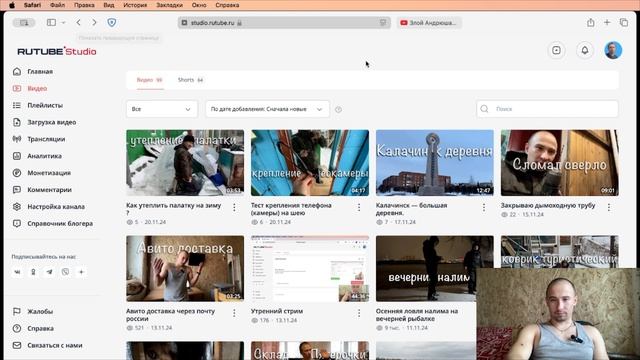Open the Окно menu

click(x=199, y=5)
